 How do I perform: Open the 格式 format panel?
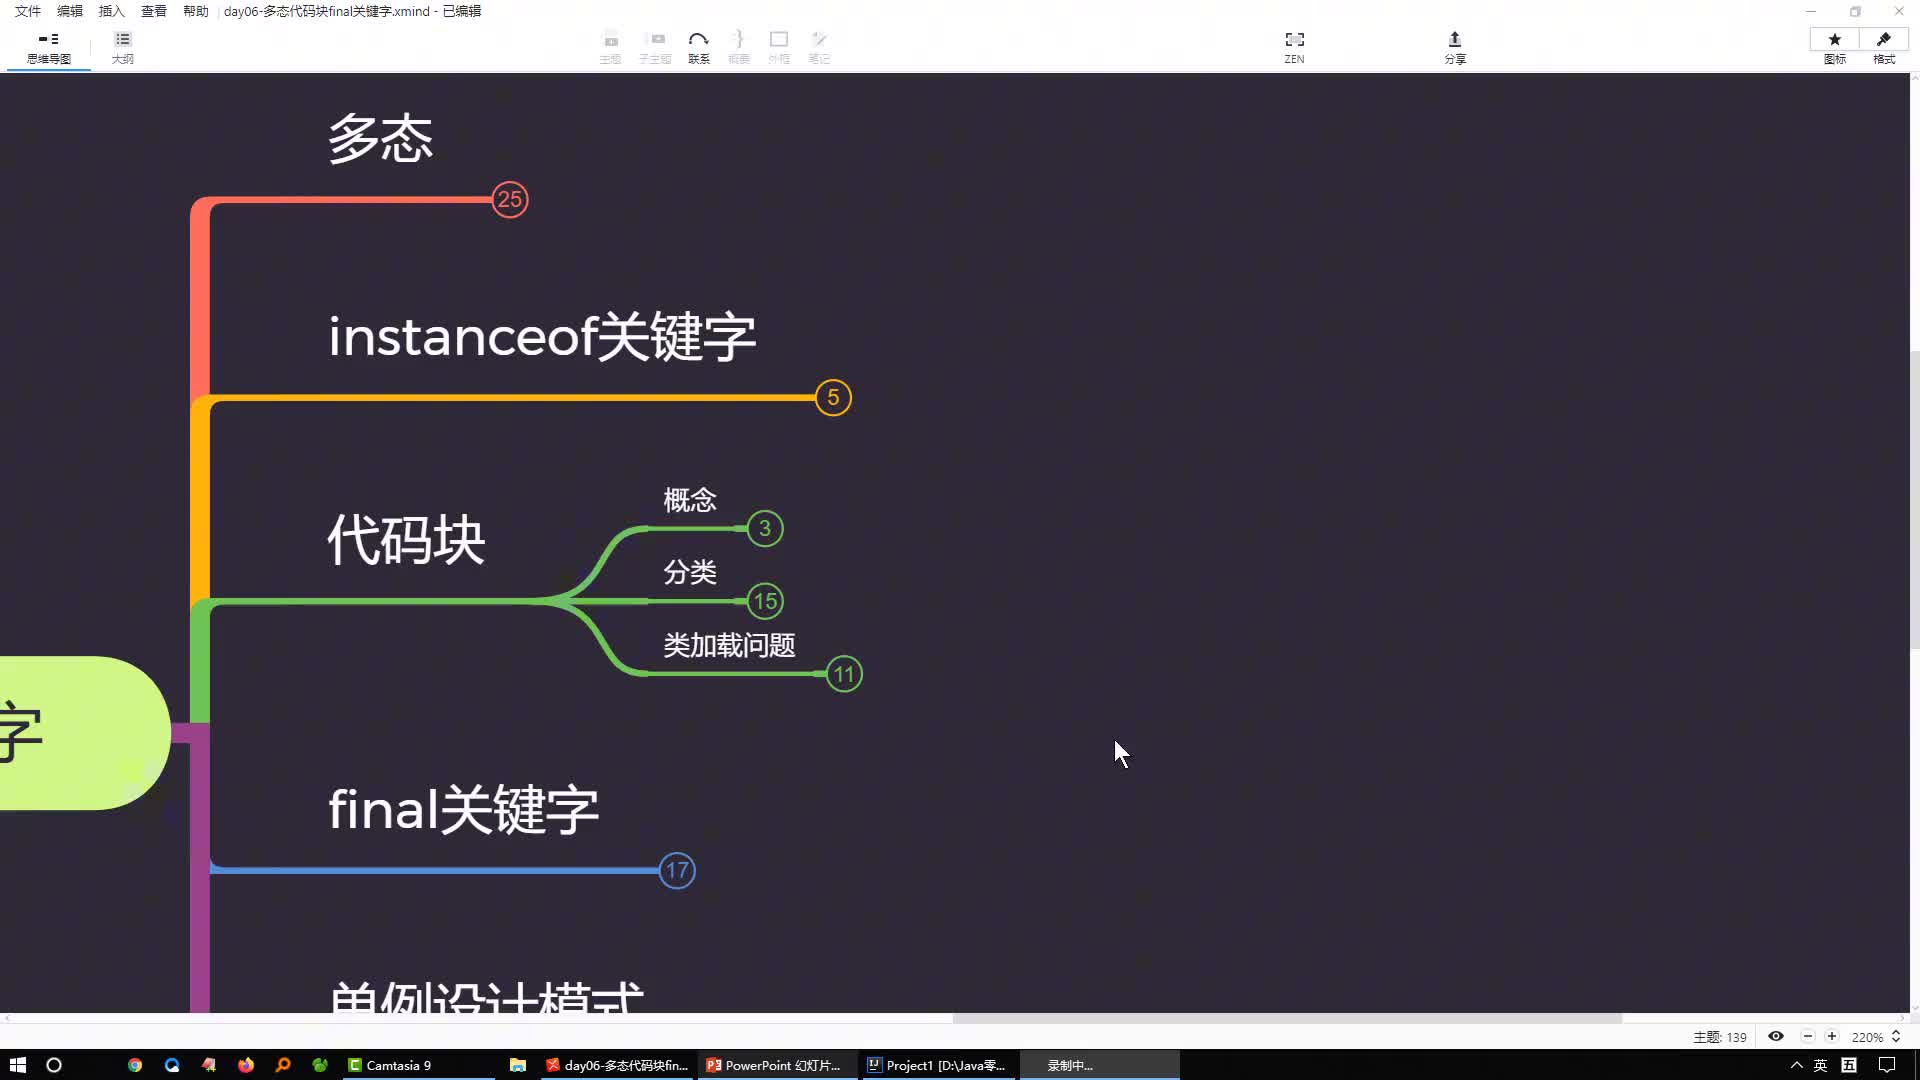click(x=1884, y=47)
